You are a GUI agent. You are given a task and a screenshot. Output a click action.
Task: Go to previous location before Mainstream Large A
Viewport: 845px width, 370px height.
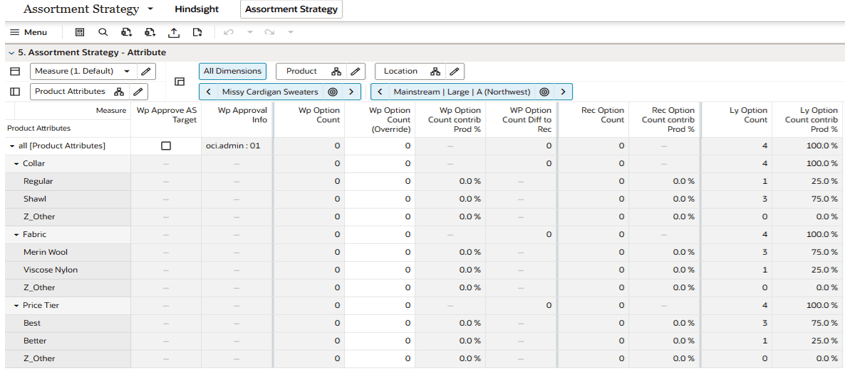pyautogui.click(x=380, y=92)
